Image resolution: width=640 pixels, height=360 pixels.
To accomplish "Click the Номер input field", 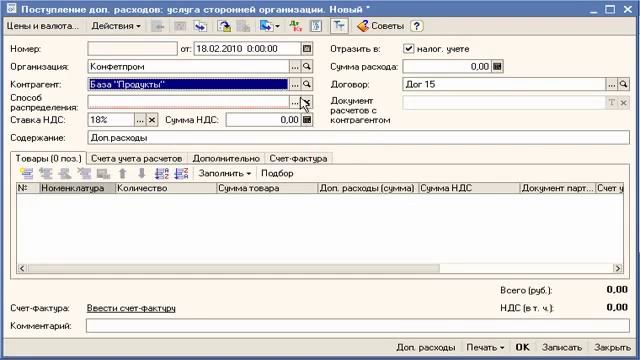I will point(132,49).
